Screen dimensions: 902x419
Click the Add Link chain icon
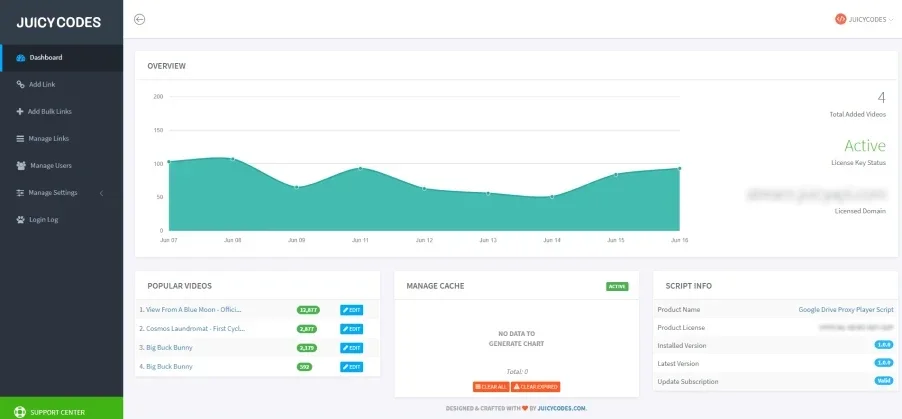21,85
